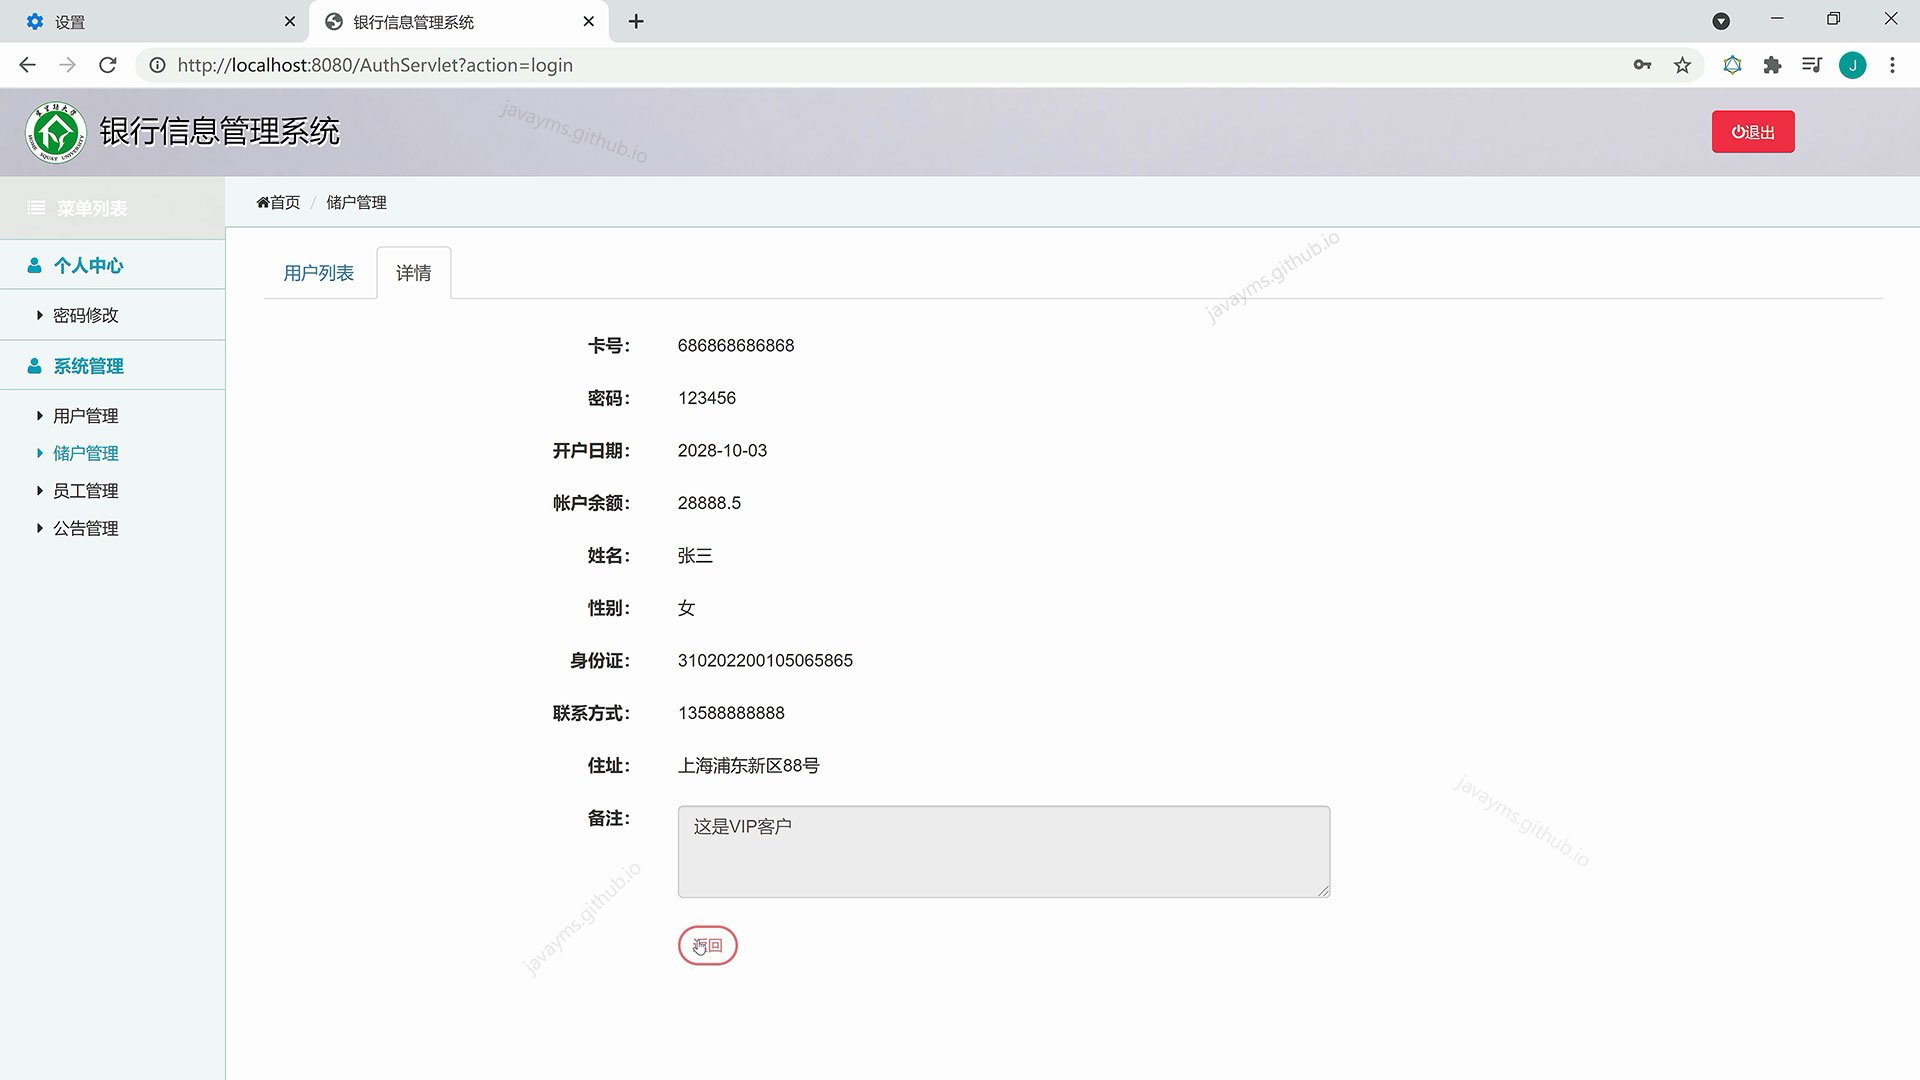The height and width of the screenshot is (1080, 1920).
Task: Click inside the 备注 remarks textbox
Action: click(1003, 851)
